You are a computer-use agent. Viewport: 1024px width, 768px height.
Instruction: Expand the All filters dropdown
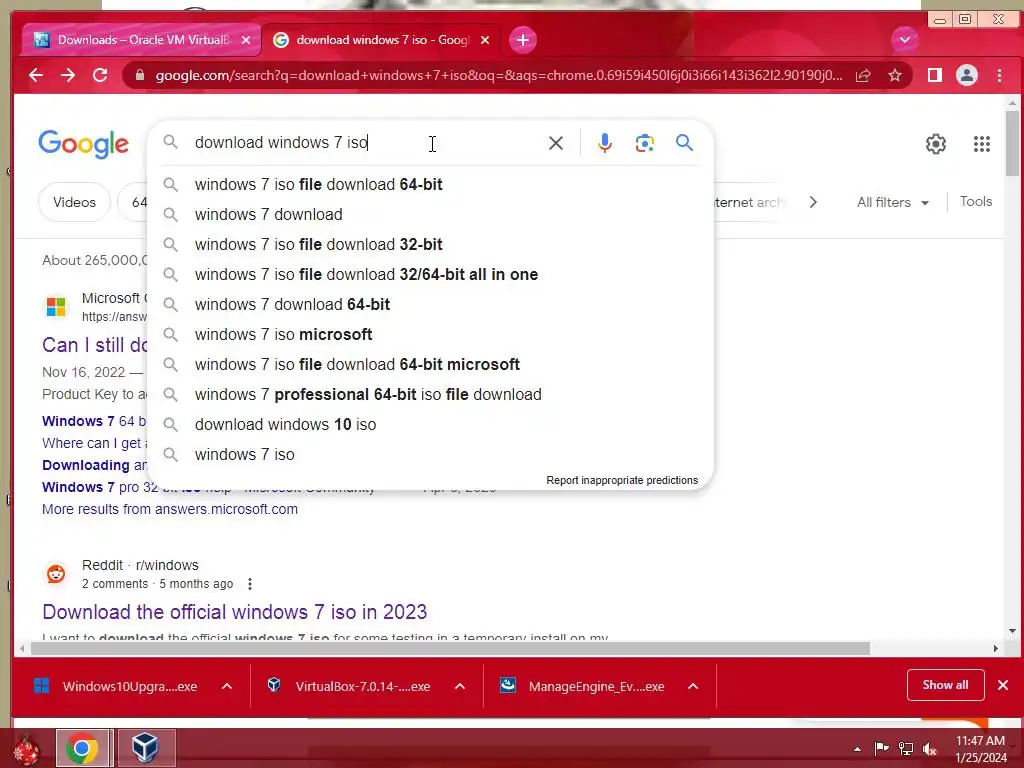click(892, 202)
